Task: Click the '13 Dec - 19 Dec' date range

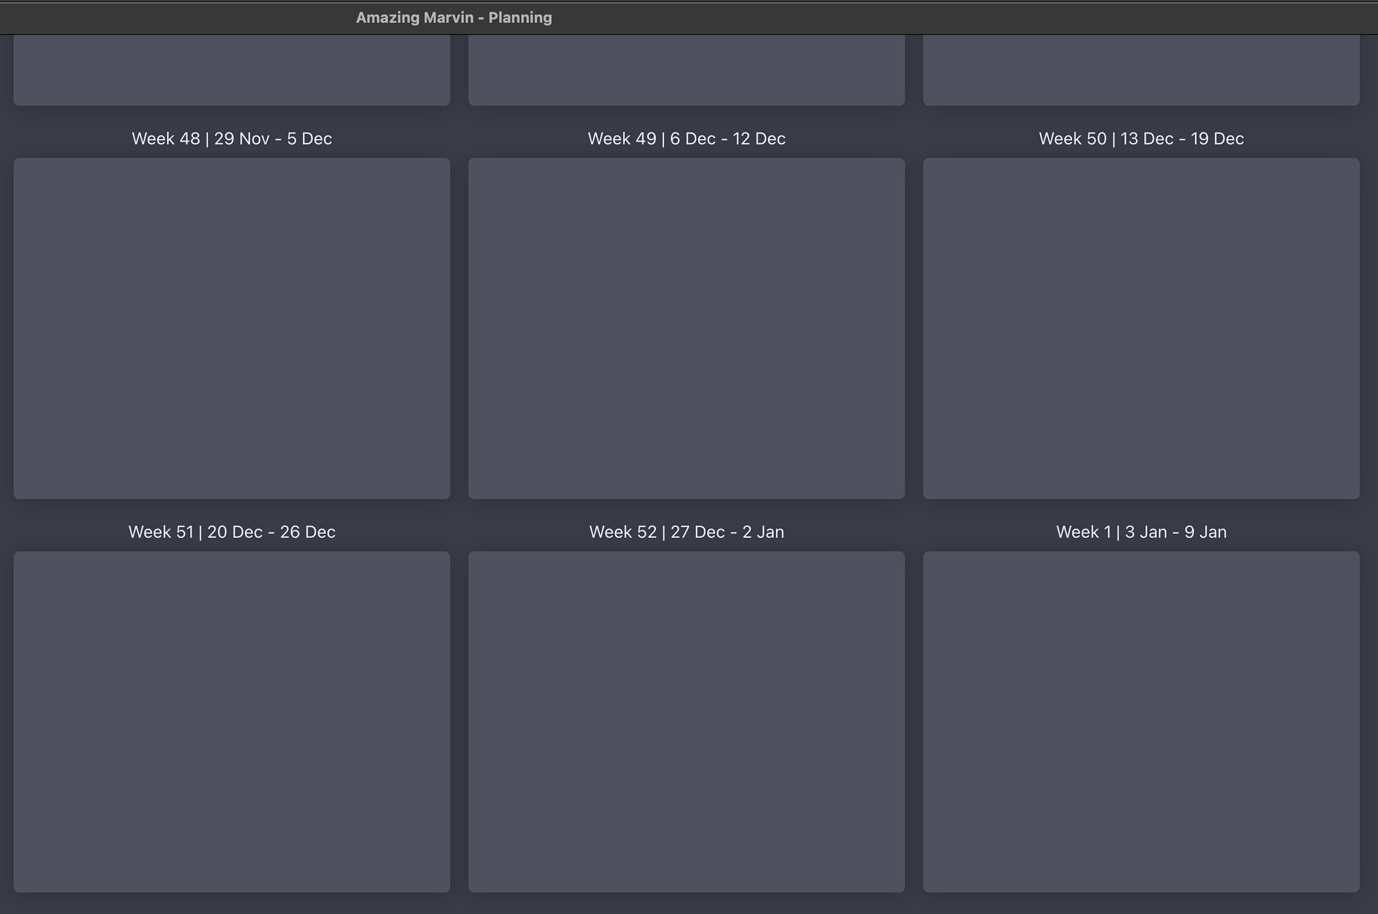Action: point(1182,139)
